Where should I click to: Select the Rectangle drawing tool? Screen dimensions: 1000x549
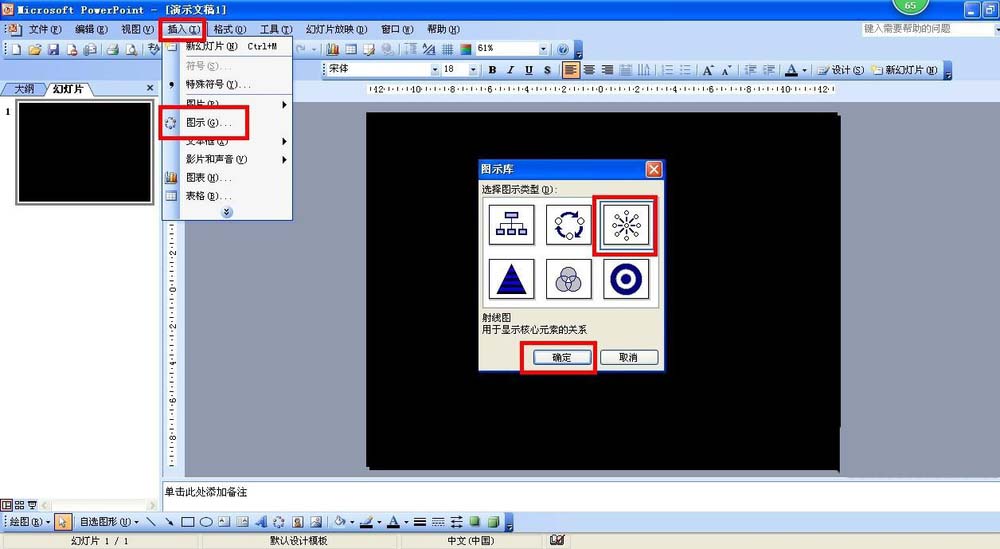188,522
